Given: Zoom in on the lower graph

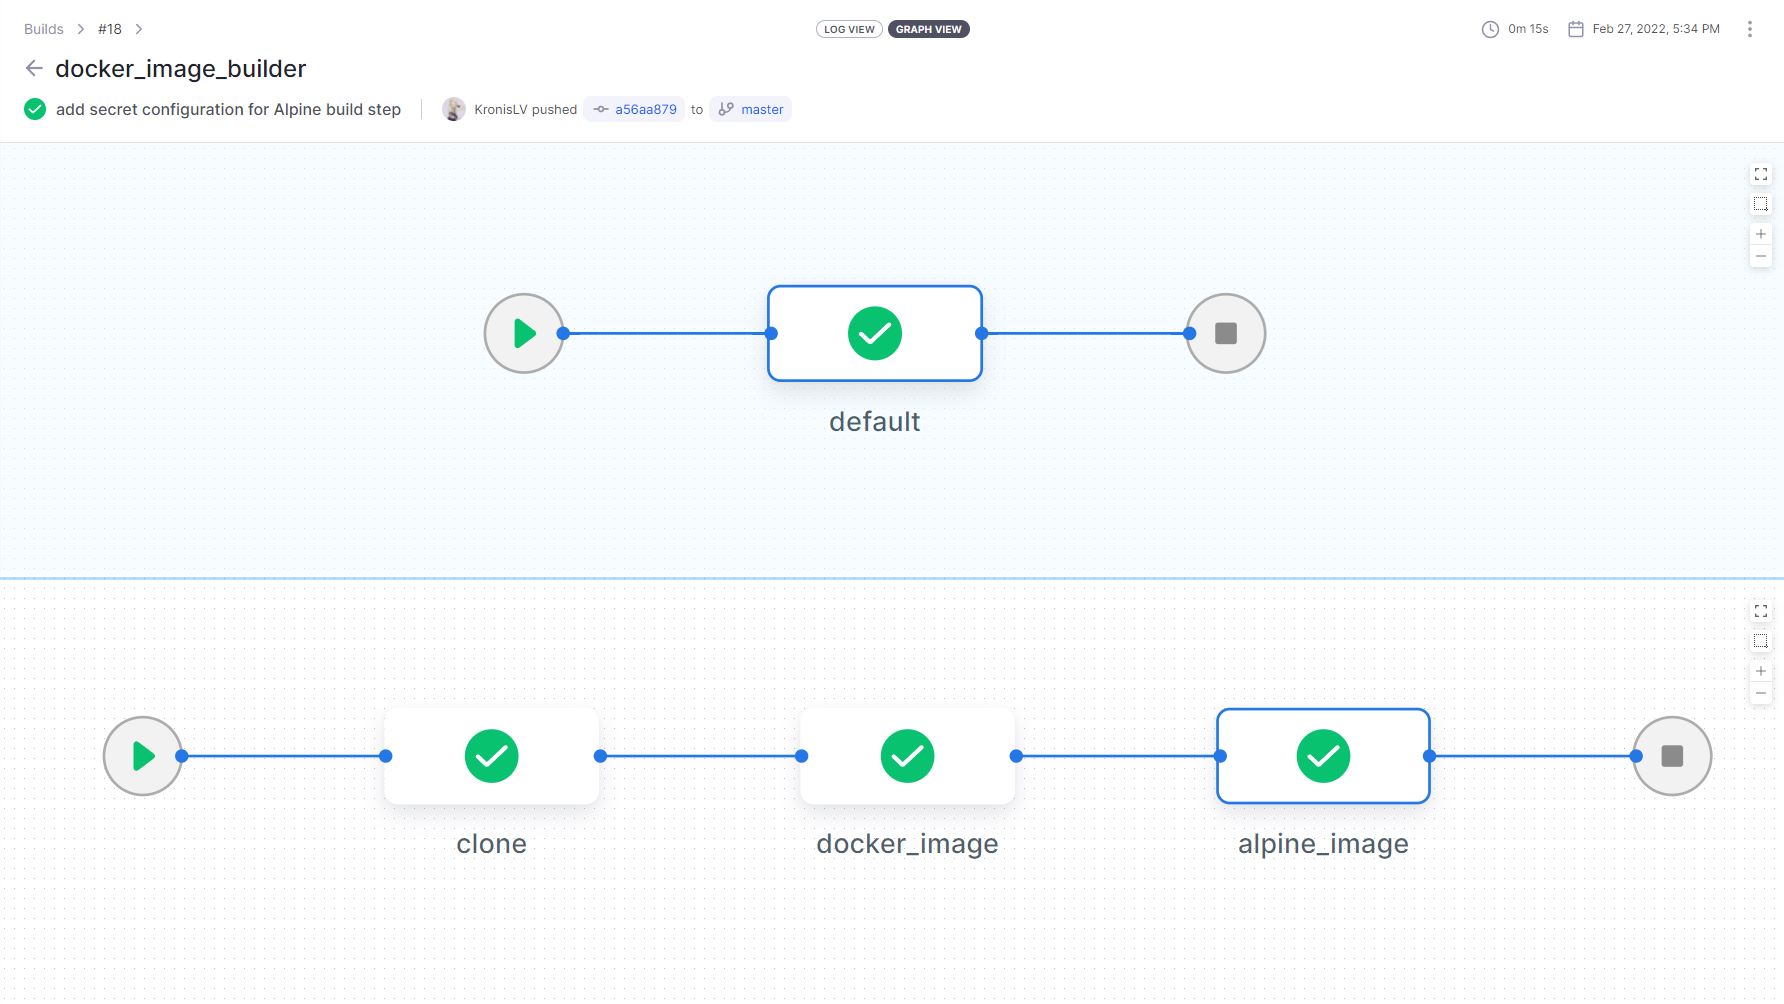Looking at the screenshot, I should pos(1761,671).
